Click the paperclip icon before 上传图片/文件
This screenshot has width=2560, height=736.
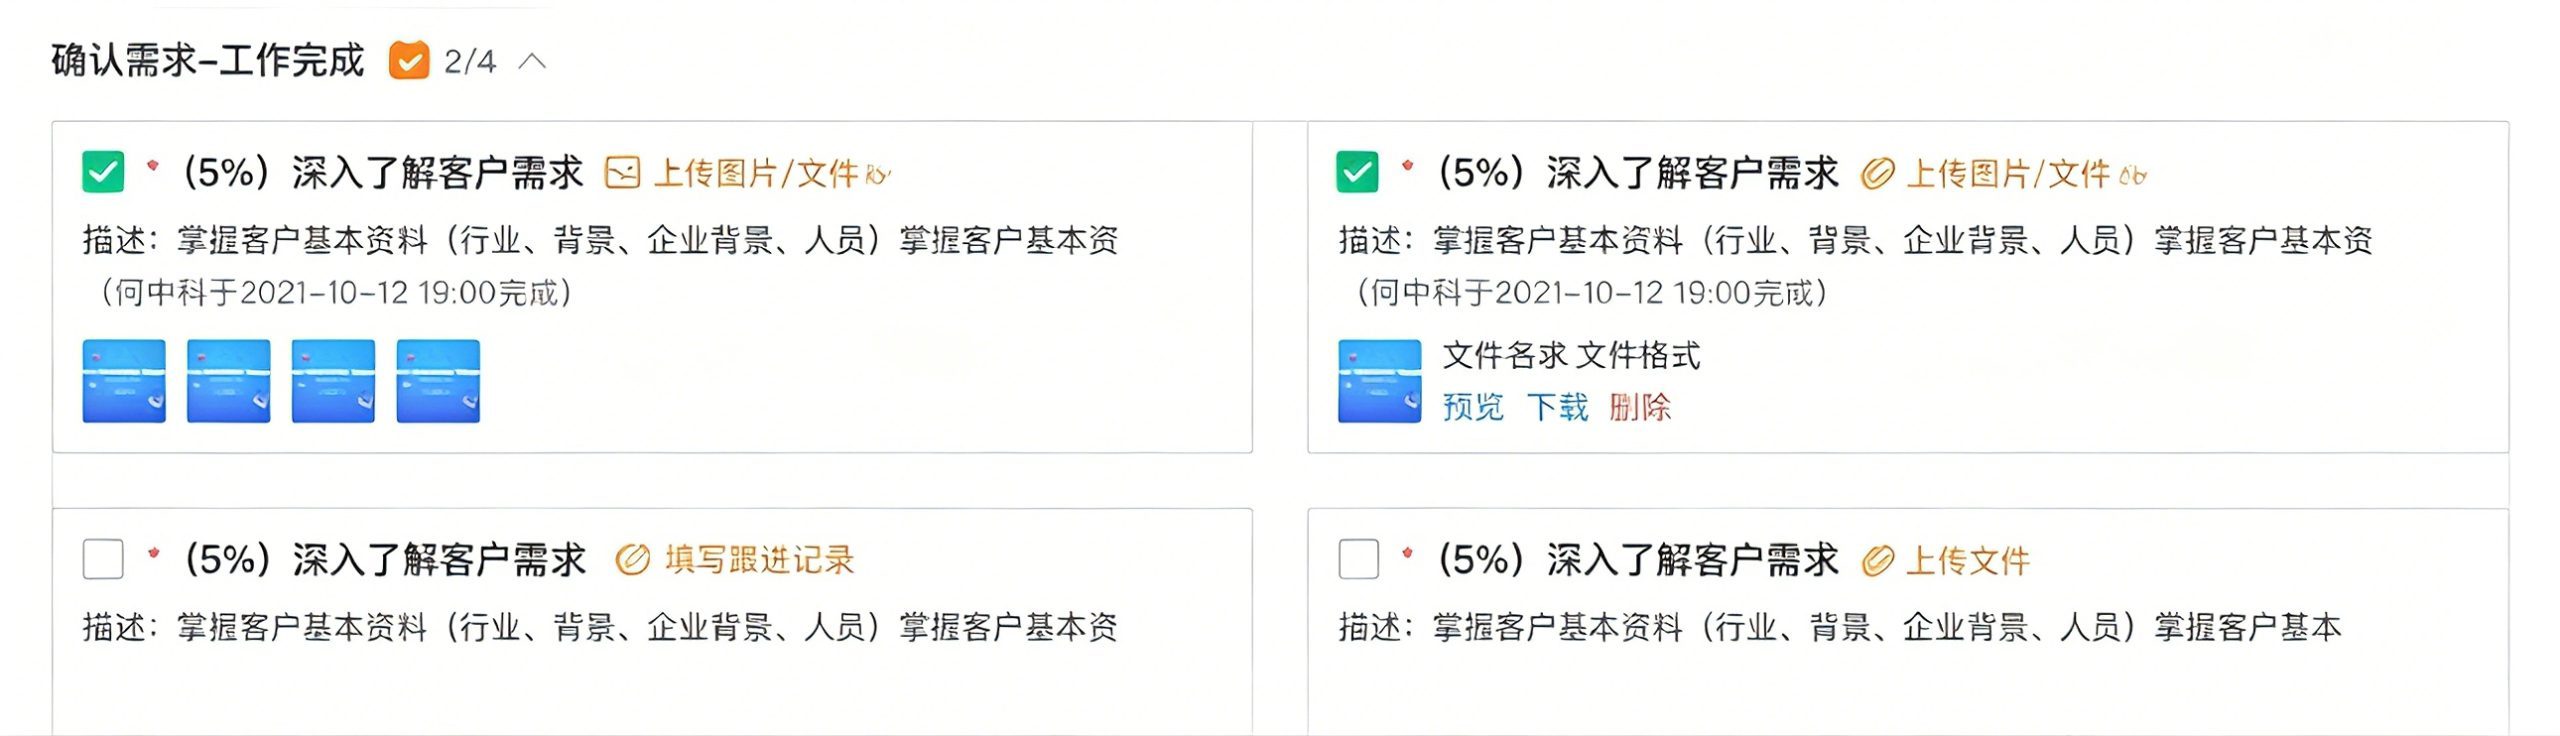tap(1877, 173)
